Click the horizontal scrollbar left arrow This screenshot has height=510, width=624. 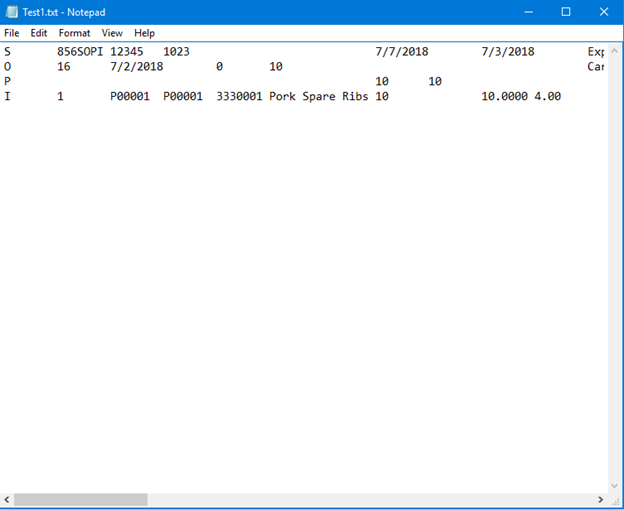pyautogui.click(x=8, y=499)
